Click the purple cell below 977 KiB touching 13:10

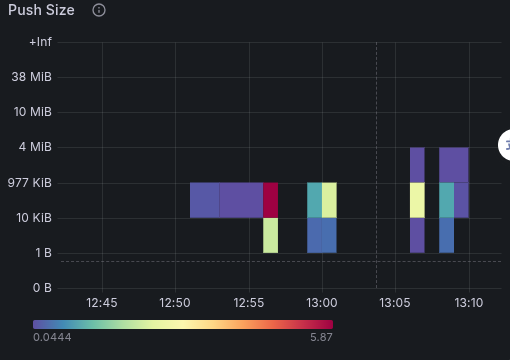[461, 200]
